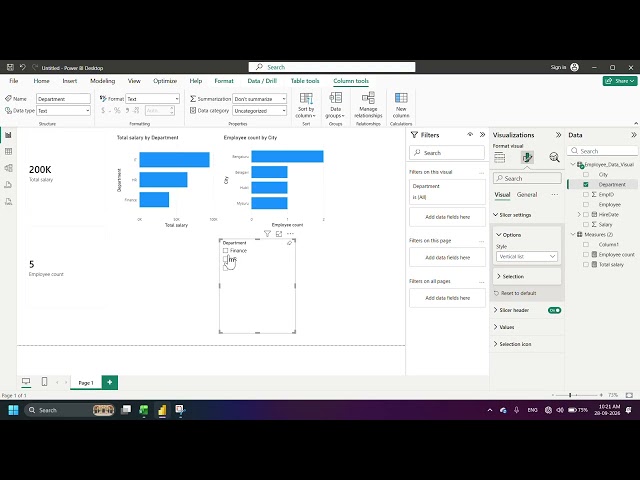Expand the HireDate hierarchy

coord(579,214)
